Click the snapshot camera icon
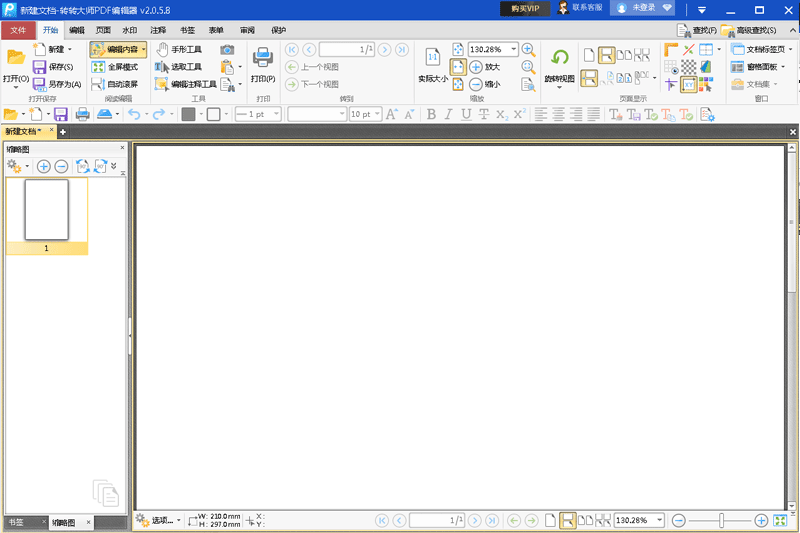The height and width of the screenshot is (533, 800). pyautogui.click(x=227, y=49)
